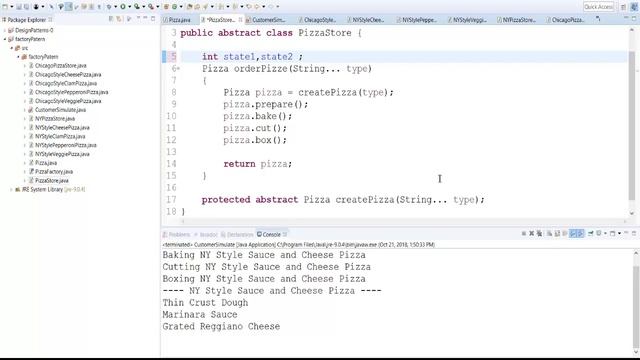Click the Open Console icon
Image resolution: width=640 pixels, height=360 pixels.
612,233
